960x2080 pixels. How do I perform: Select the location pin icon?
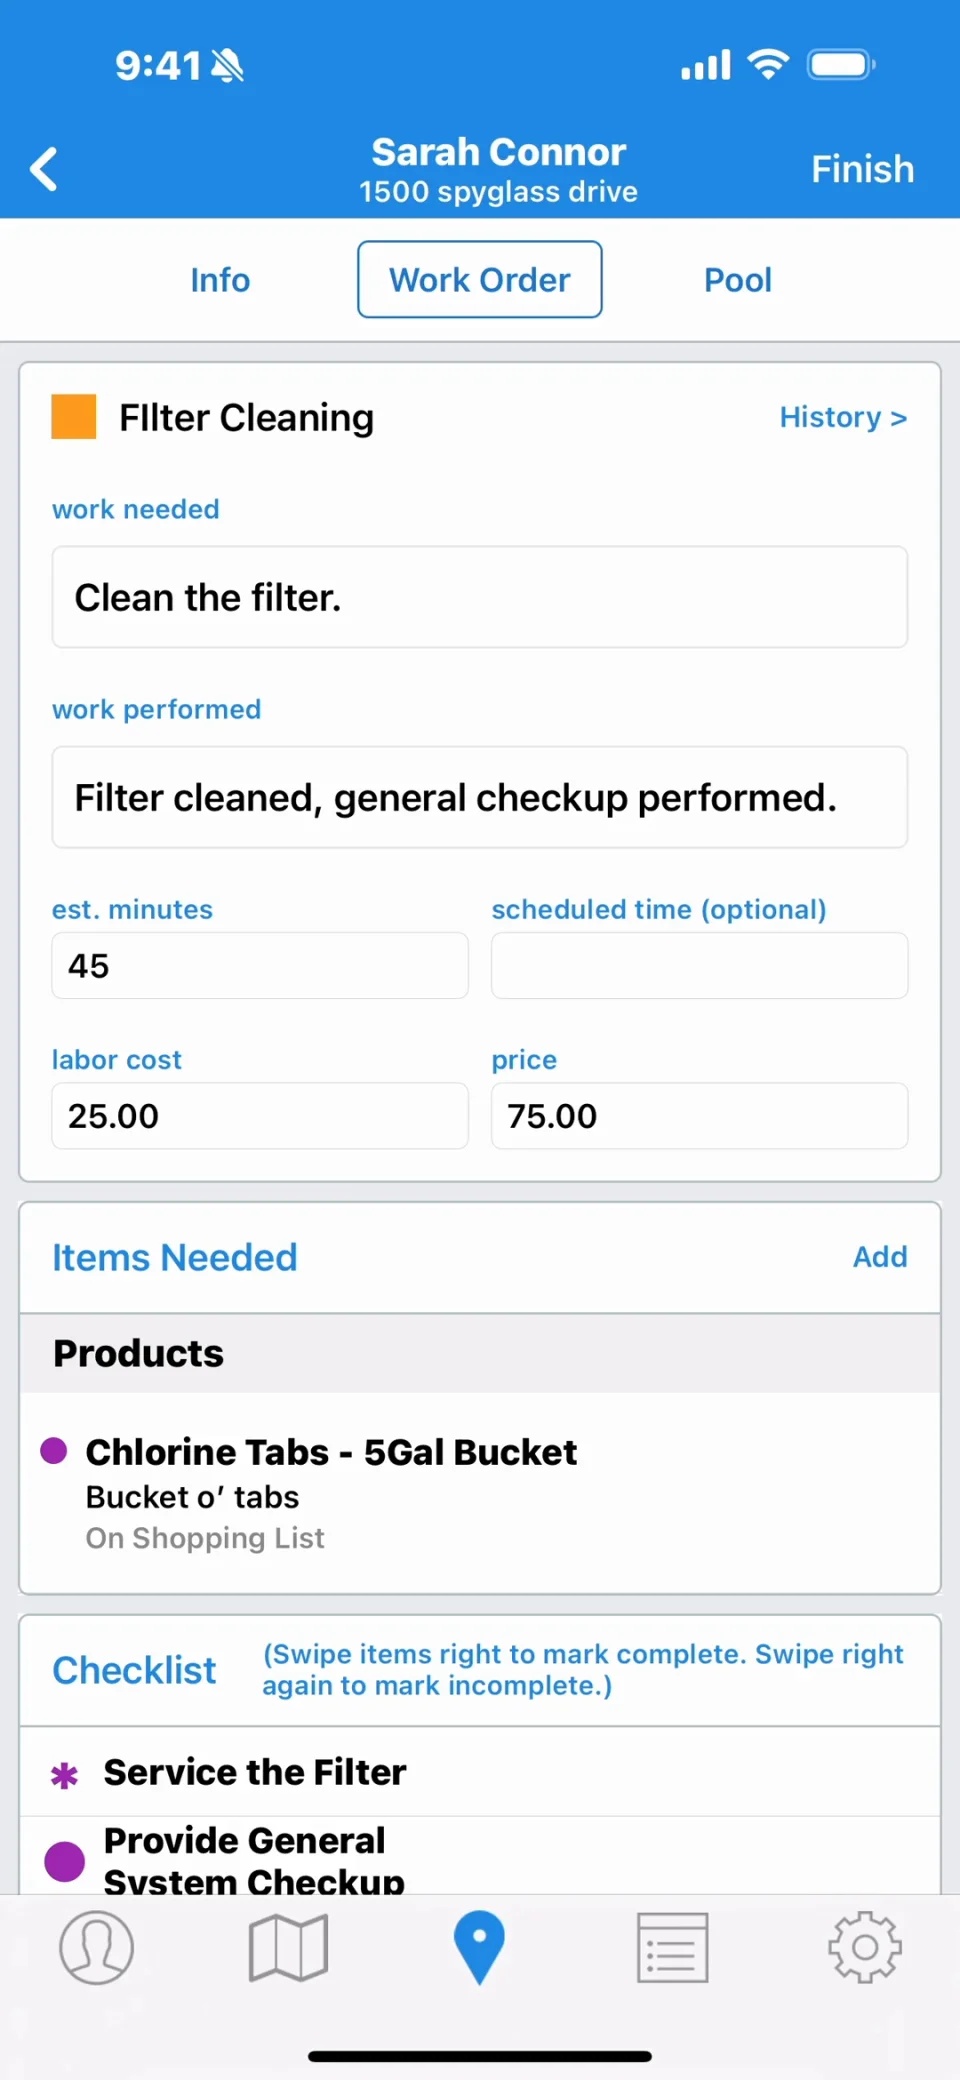[479, 1947]
